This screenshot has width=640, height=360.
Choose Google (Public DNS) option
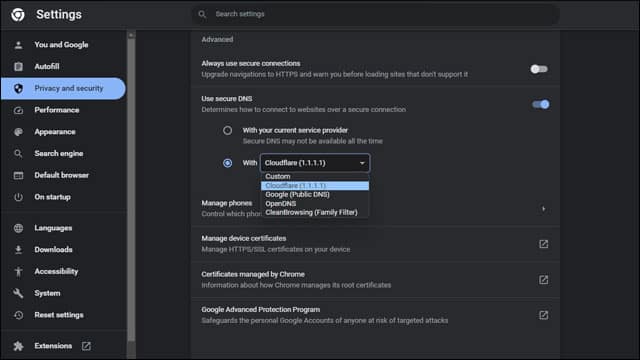coord(315,195)
